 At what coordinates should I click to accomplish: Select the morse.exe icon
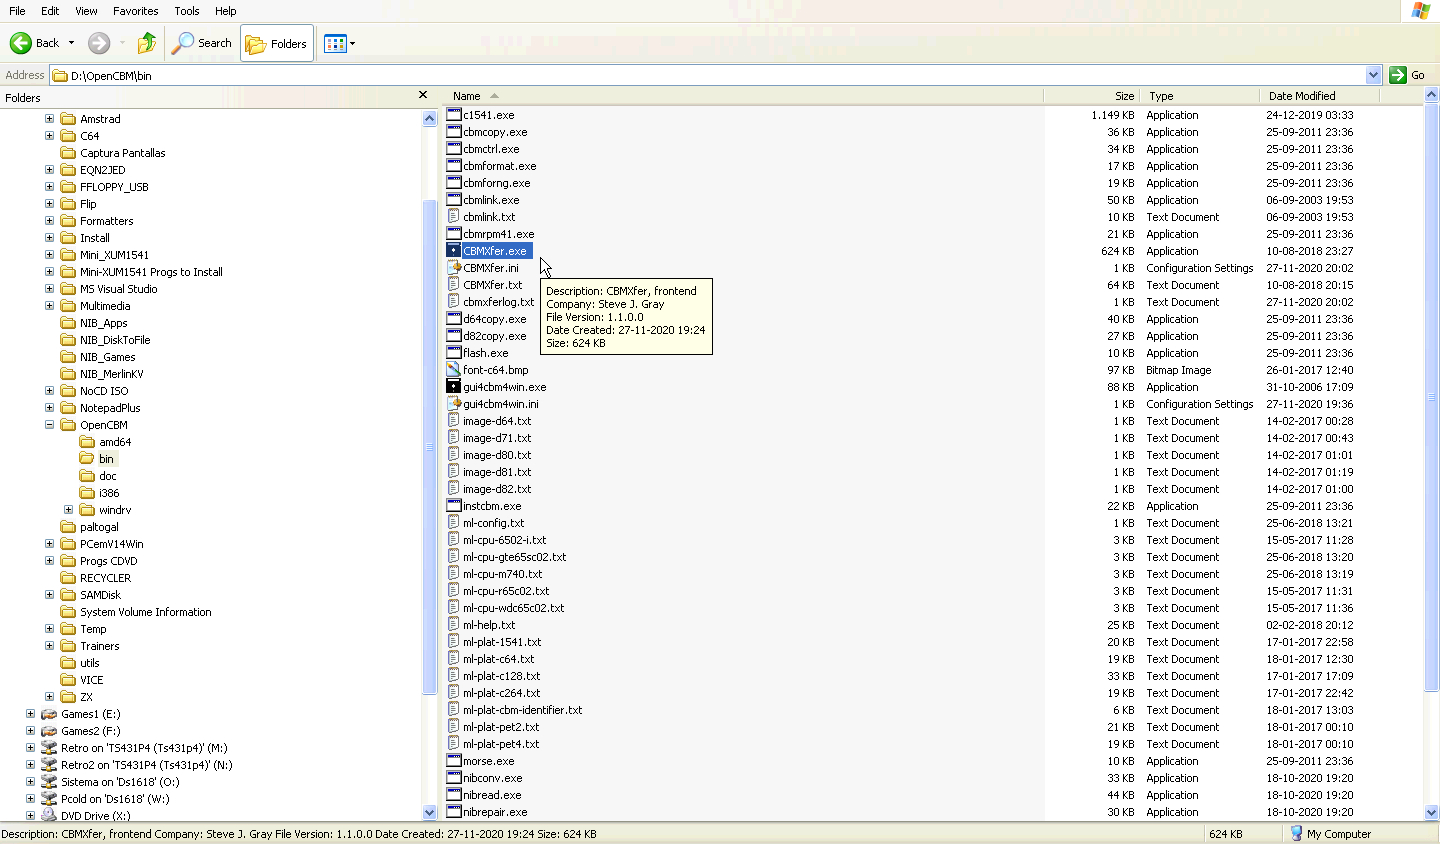click(454, 761)
